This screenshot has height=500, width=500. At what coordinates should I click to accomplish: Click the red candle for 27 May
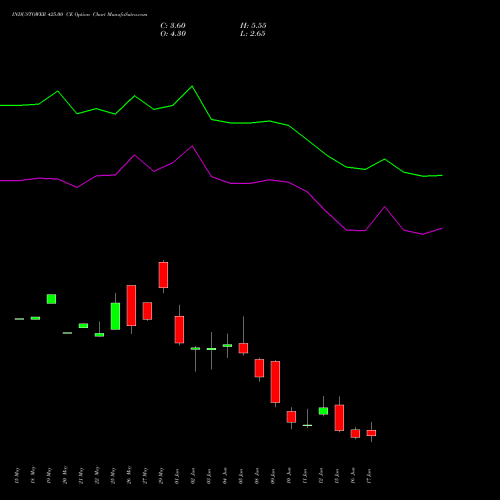pyautogui.click(x=147, y=311)
